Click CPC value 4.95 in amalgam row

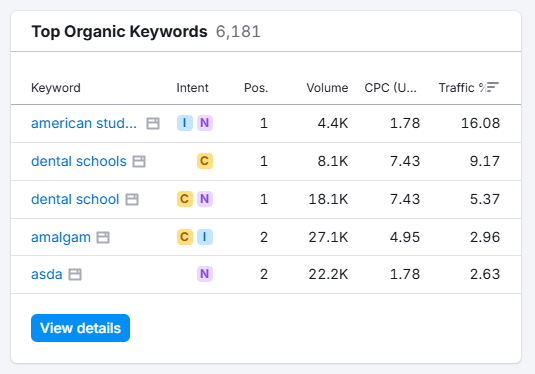tap(405, 237)
